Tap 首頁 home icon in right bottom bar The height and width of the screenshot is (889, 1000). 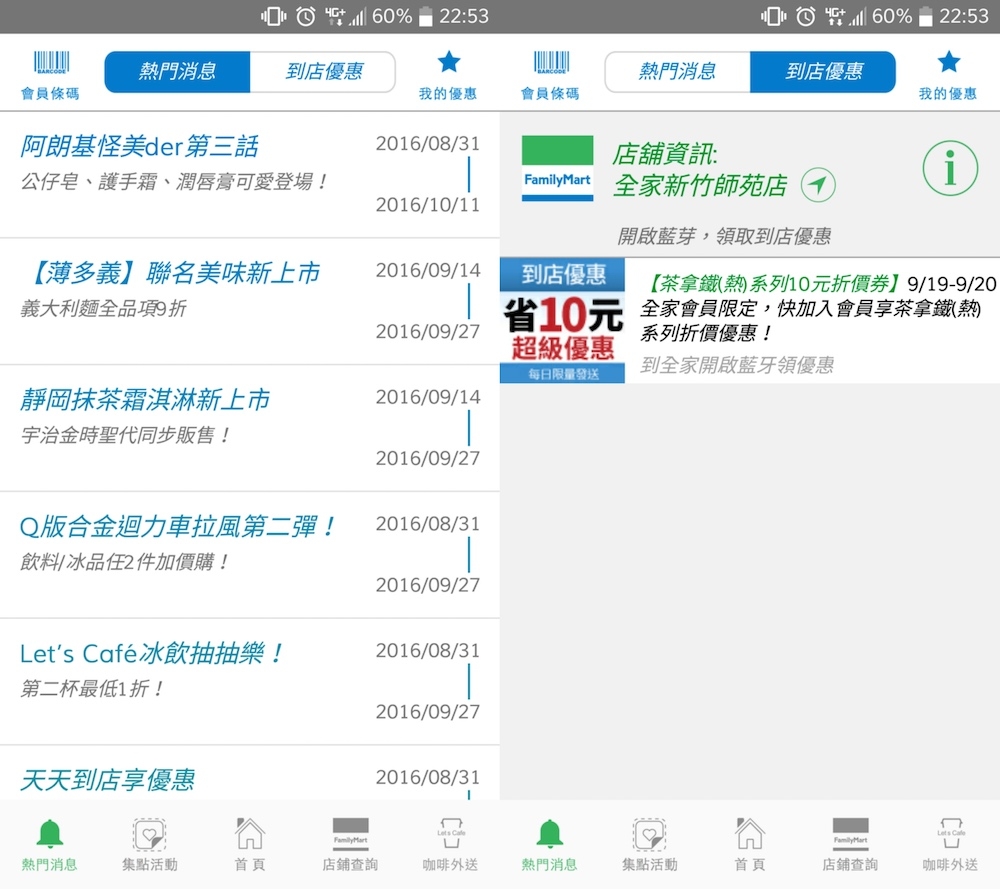tap(750, 834)
